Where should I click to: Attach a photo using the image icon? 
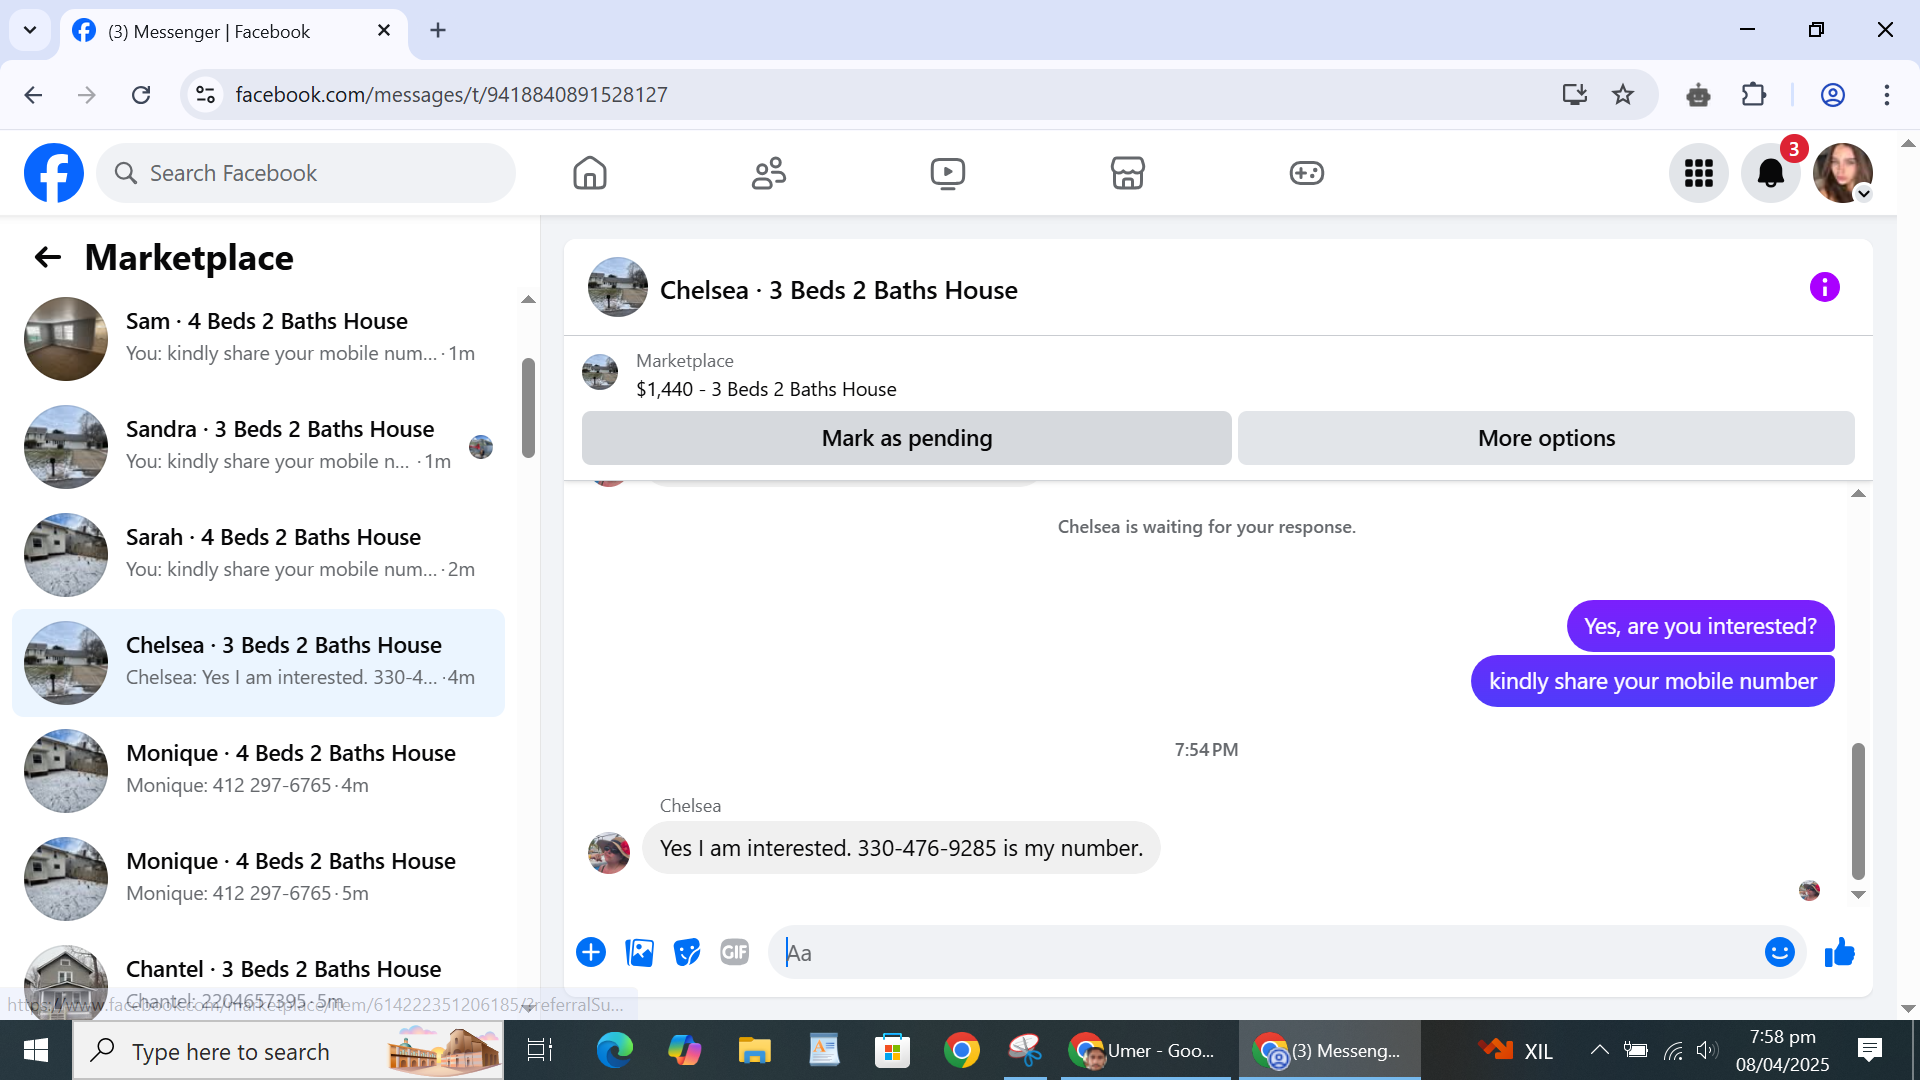639,953
